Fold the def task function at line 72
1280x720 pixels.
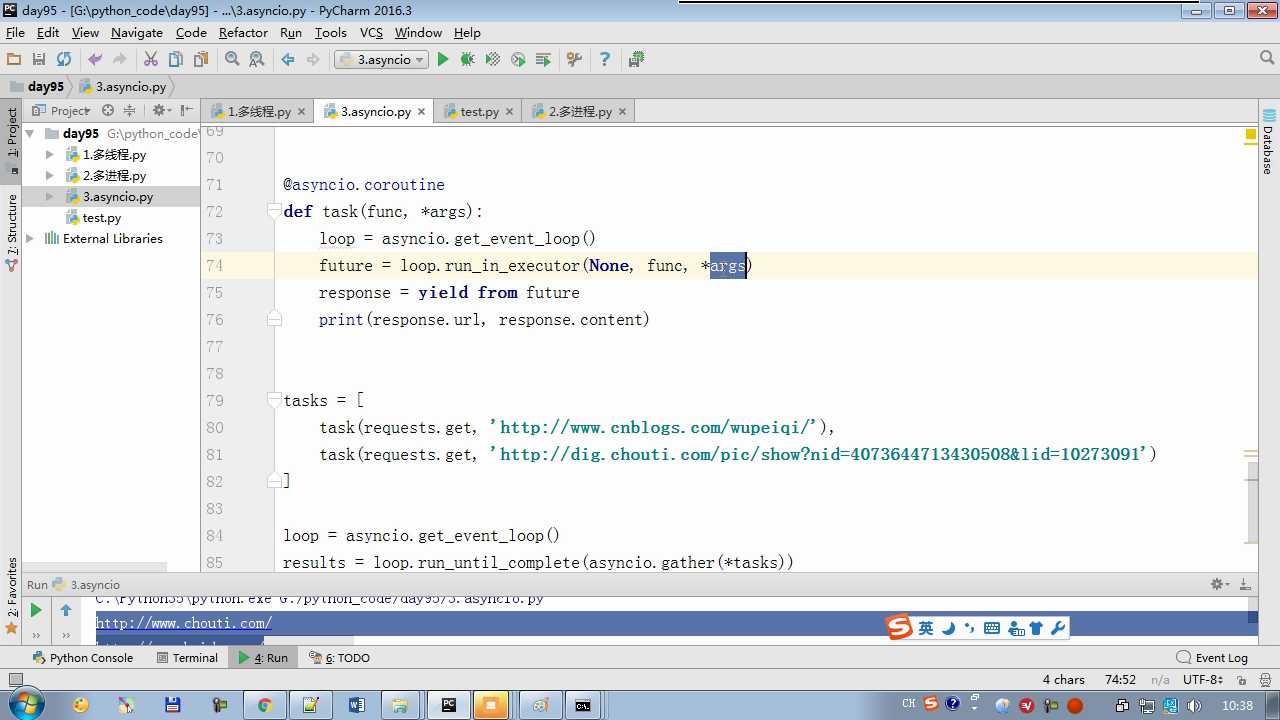274,211
